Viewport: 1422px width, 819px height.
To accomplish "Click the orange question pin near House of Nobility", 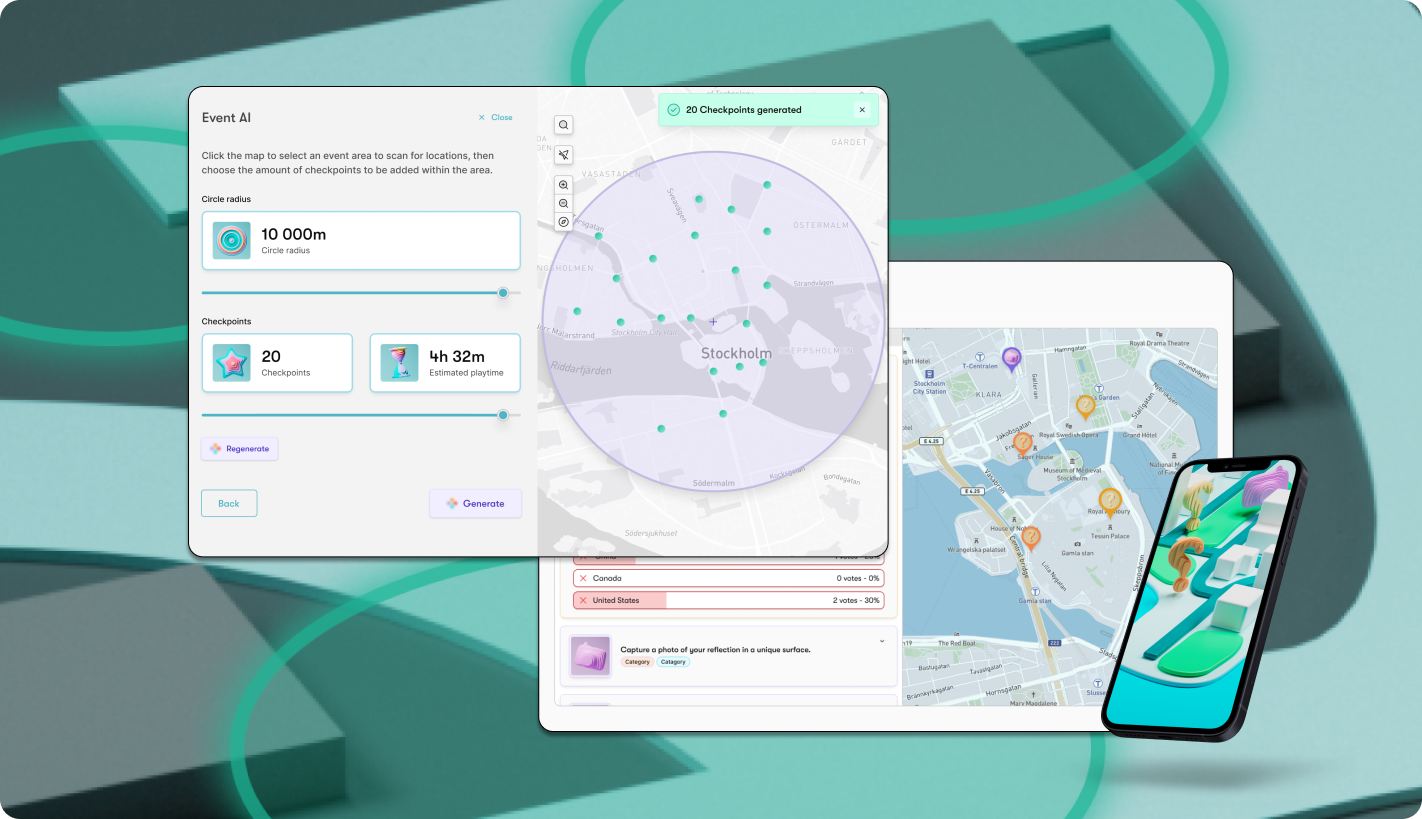I will [x=1030, y=538].
